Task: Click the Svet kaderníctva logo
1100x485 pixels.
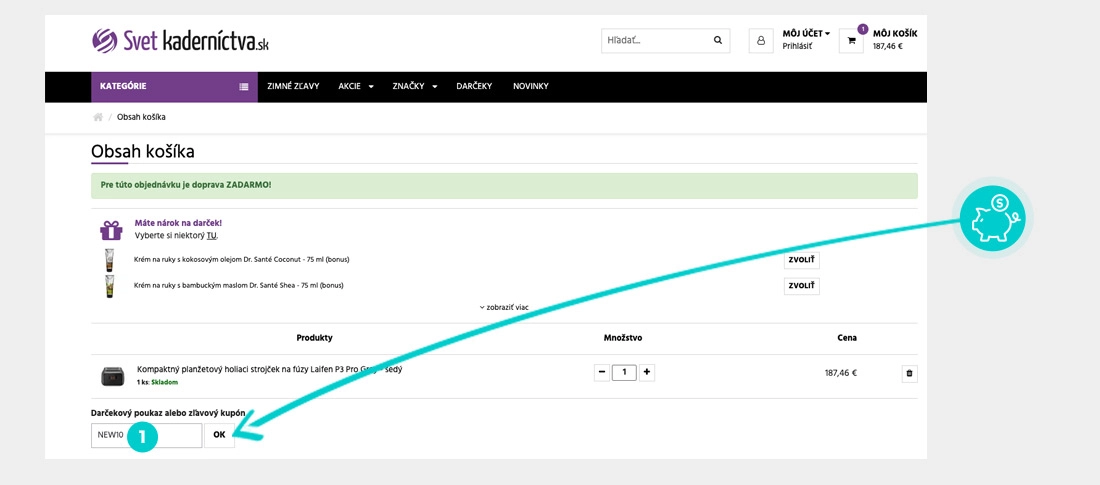Action: point(180,41)
